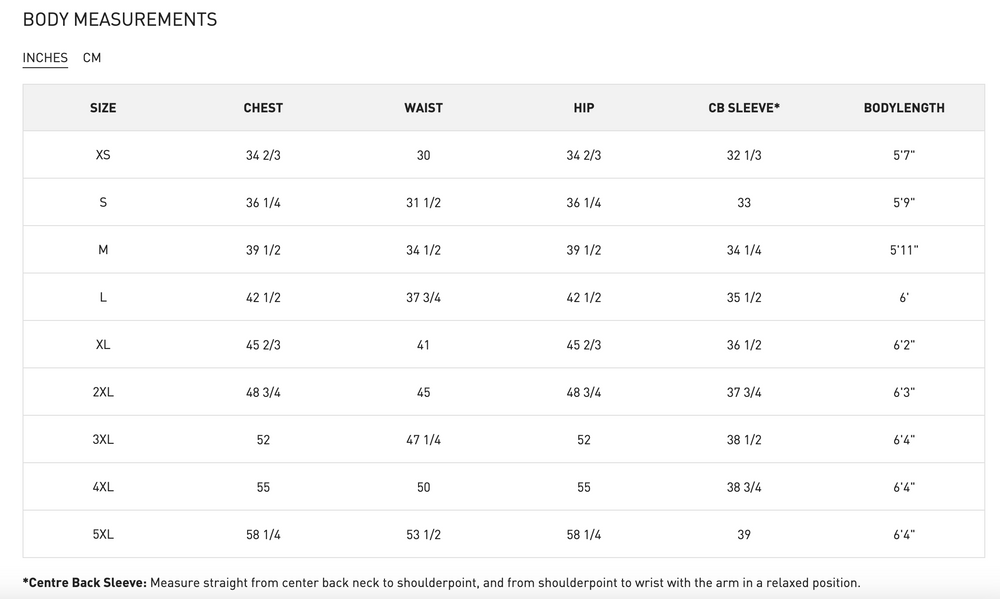The height and width of the screenshot is (599, 1000).
Task: Click the M bodylength value 5'11"
Action: point(904,250)
